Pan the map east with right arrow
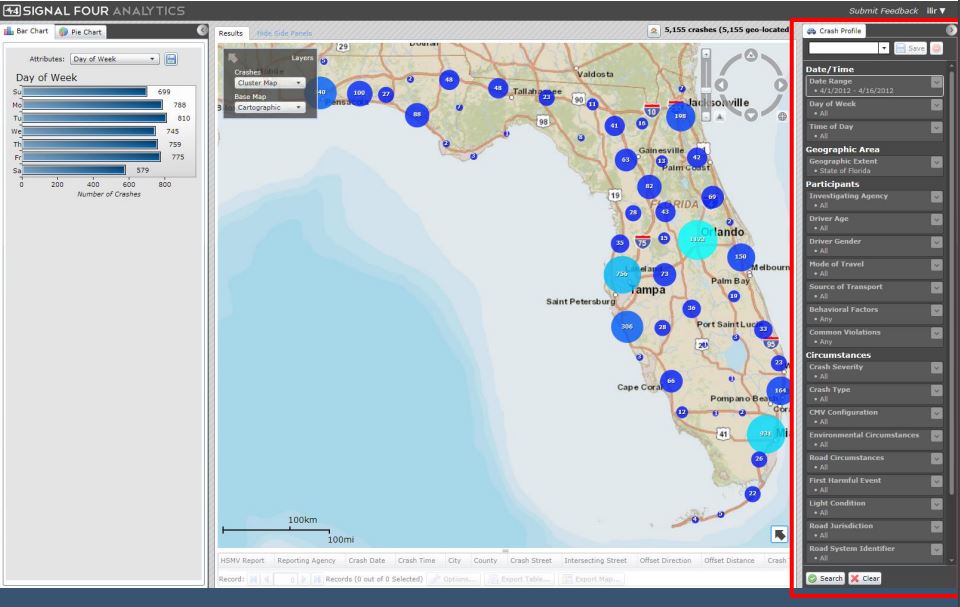This screenshot has width=960, height=607. 781,85
